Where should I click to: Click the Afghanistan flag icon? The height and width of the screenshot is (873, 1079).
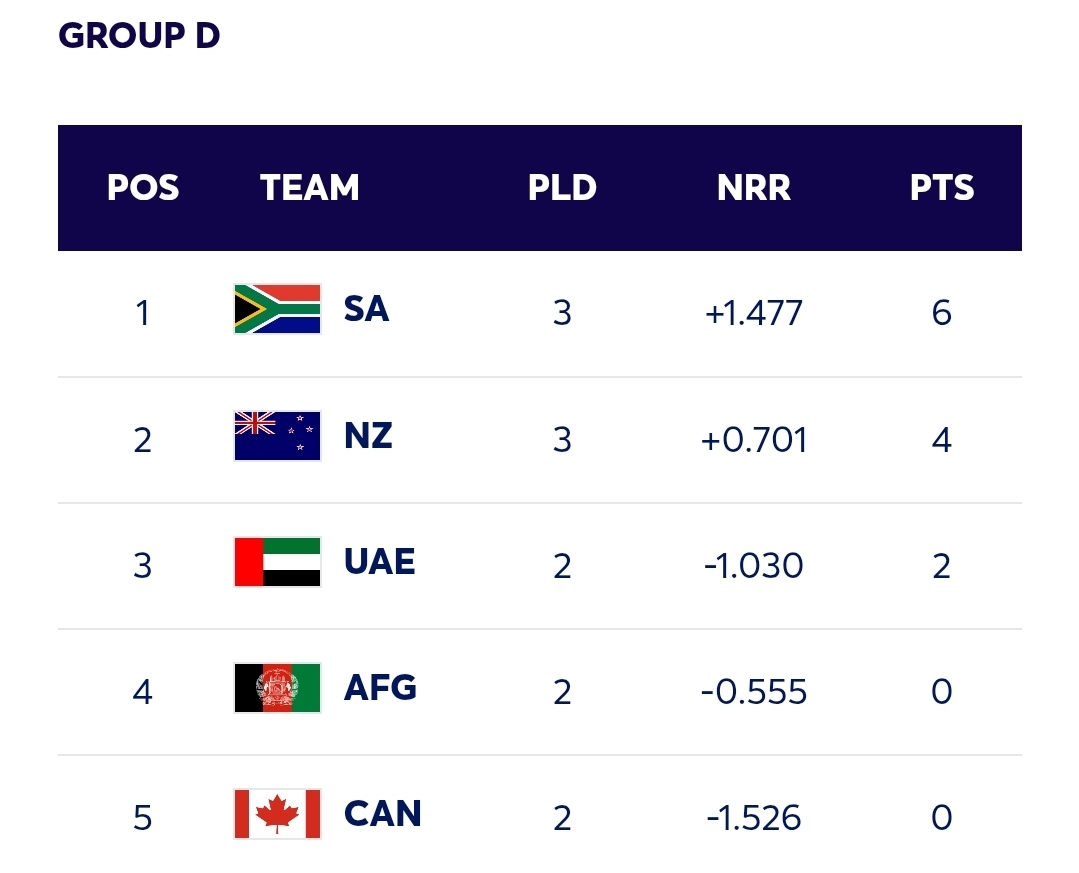tap(277, 688)
